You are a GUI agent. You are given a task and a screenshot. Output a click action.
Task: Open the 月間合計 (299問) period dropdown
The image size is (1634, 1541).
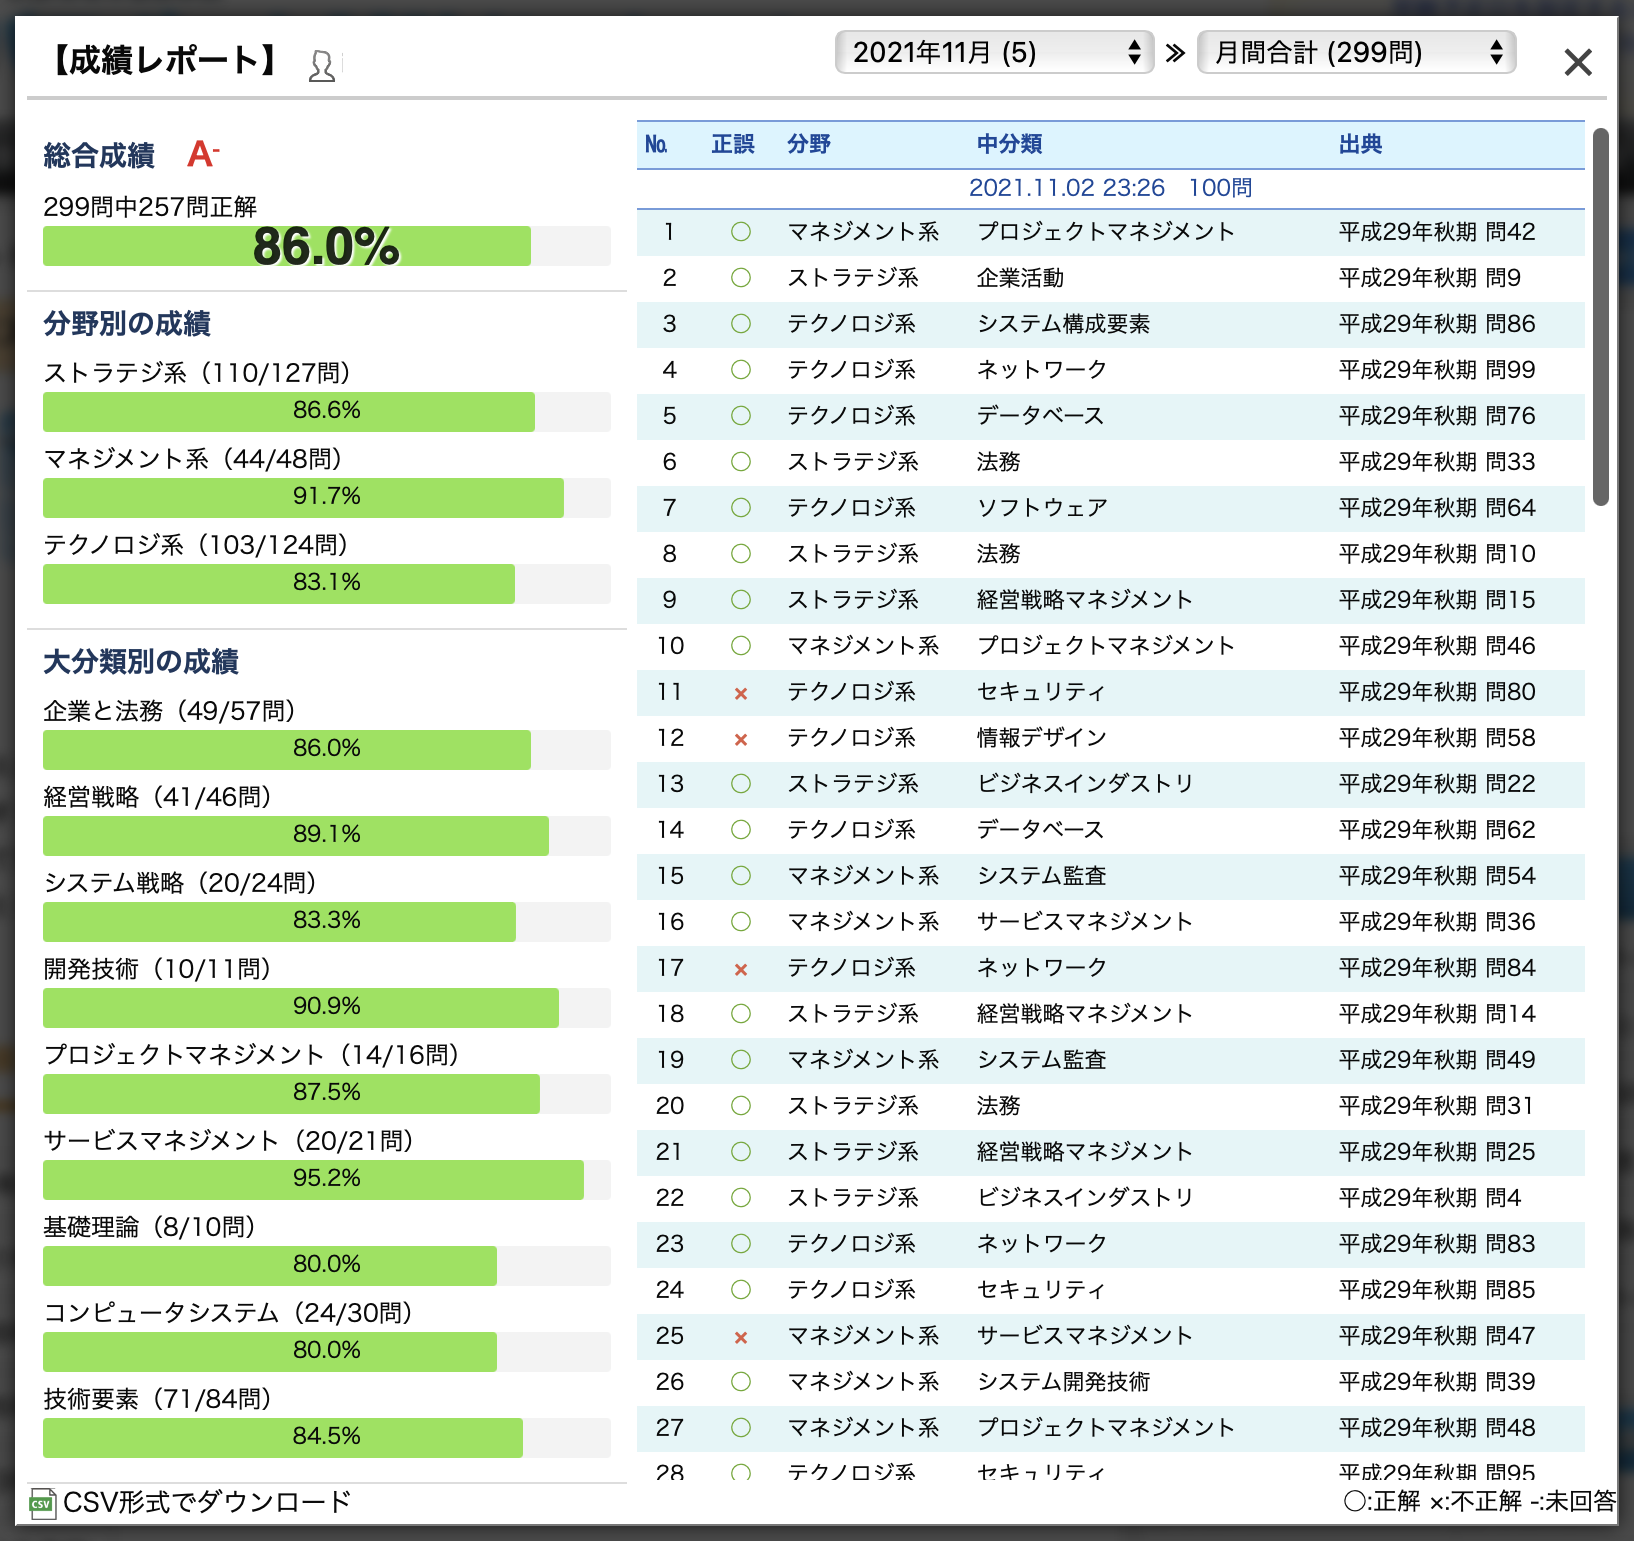pos(1356,52)
